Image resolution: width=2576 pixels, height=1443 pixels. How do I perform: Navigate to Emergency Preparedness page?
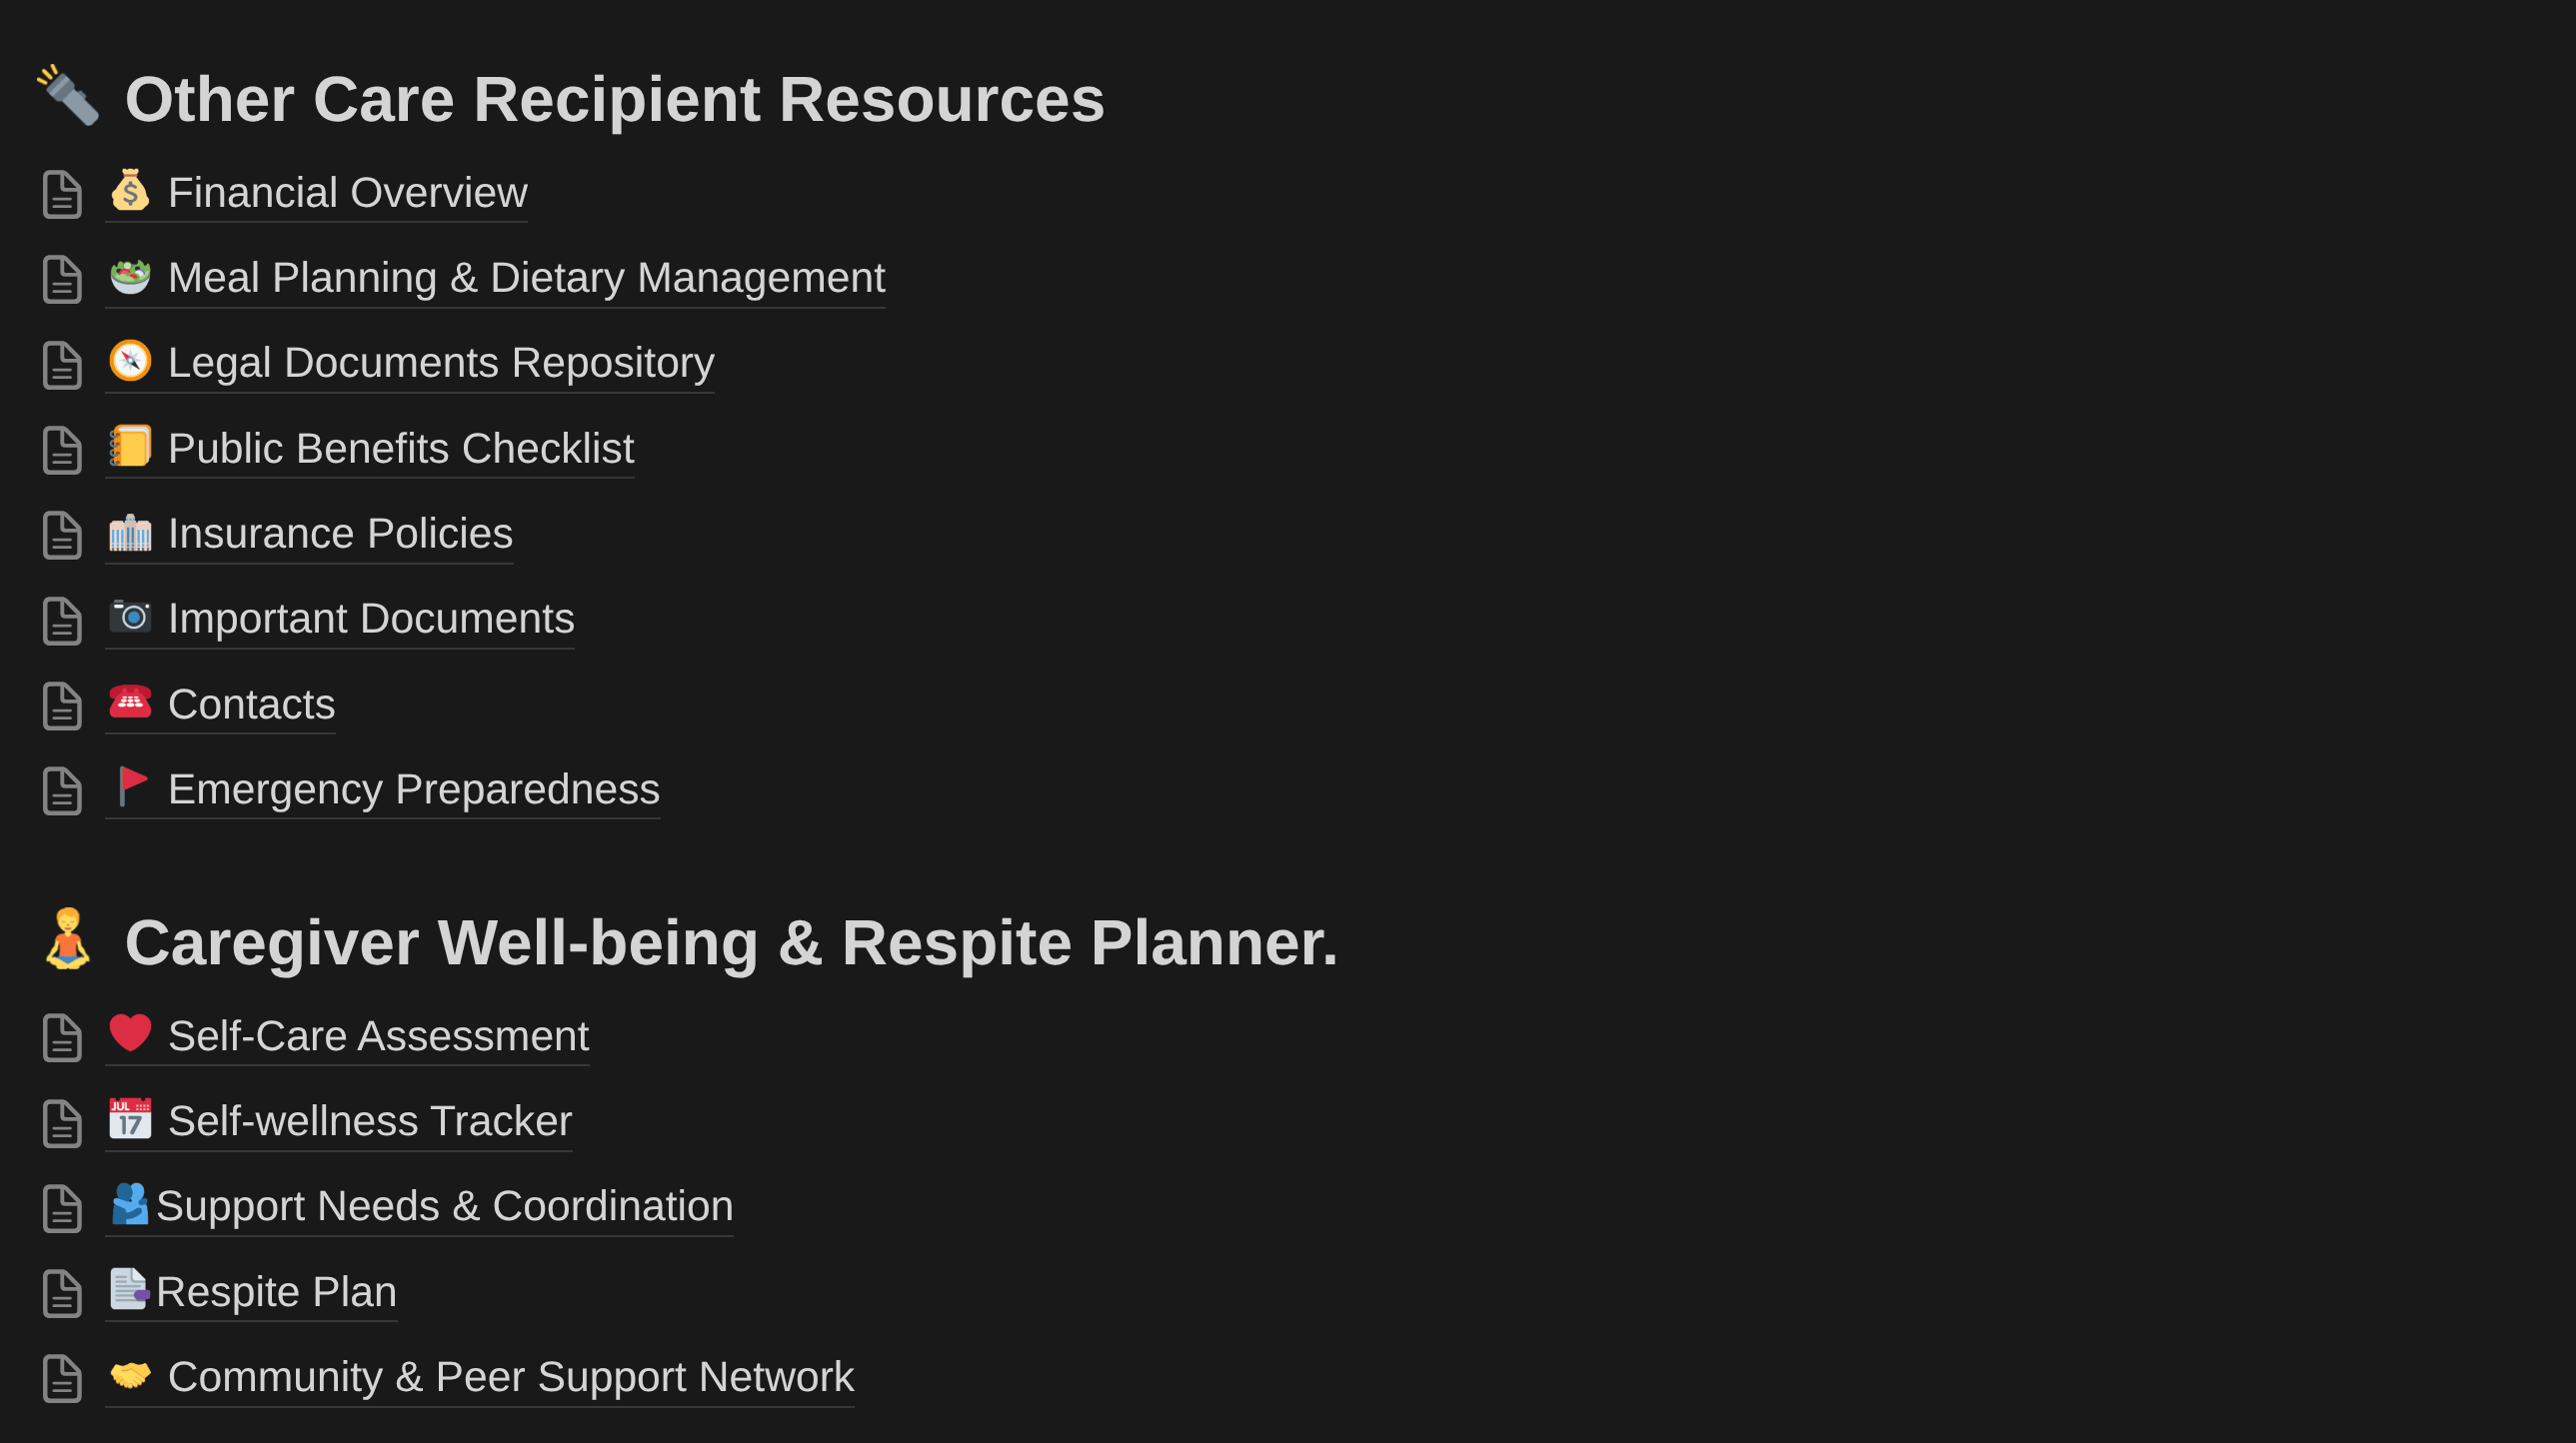[x=413, y=789]
